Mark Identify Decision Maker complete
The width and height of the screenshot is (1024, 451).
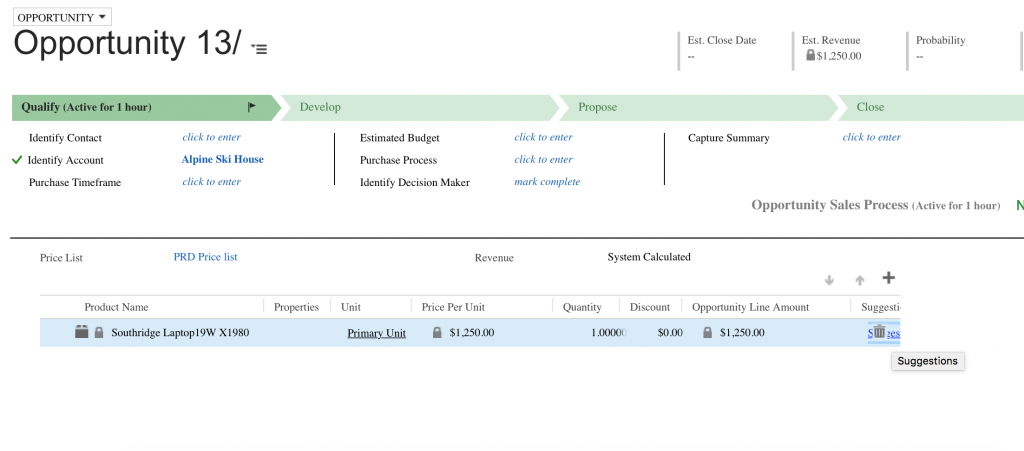(x=546, y=182)
